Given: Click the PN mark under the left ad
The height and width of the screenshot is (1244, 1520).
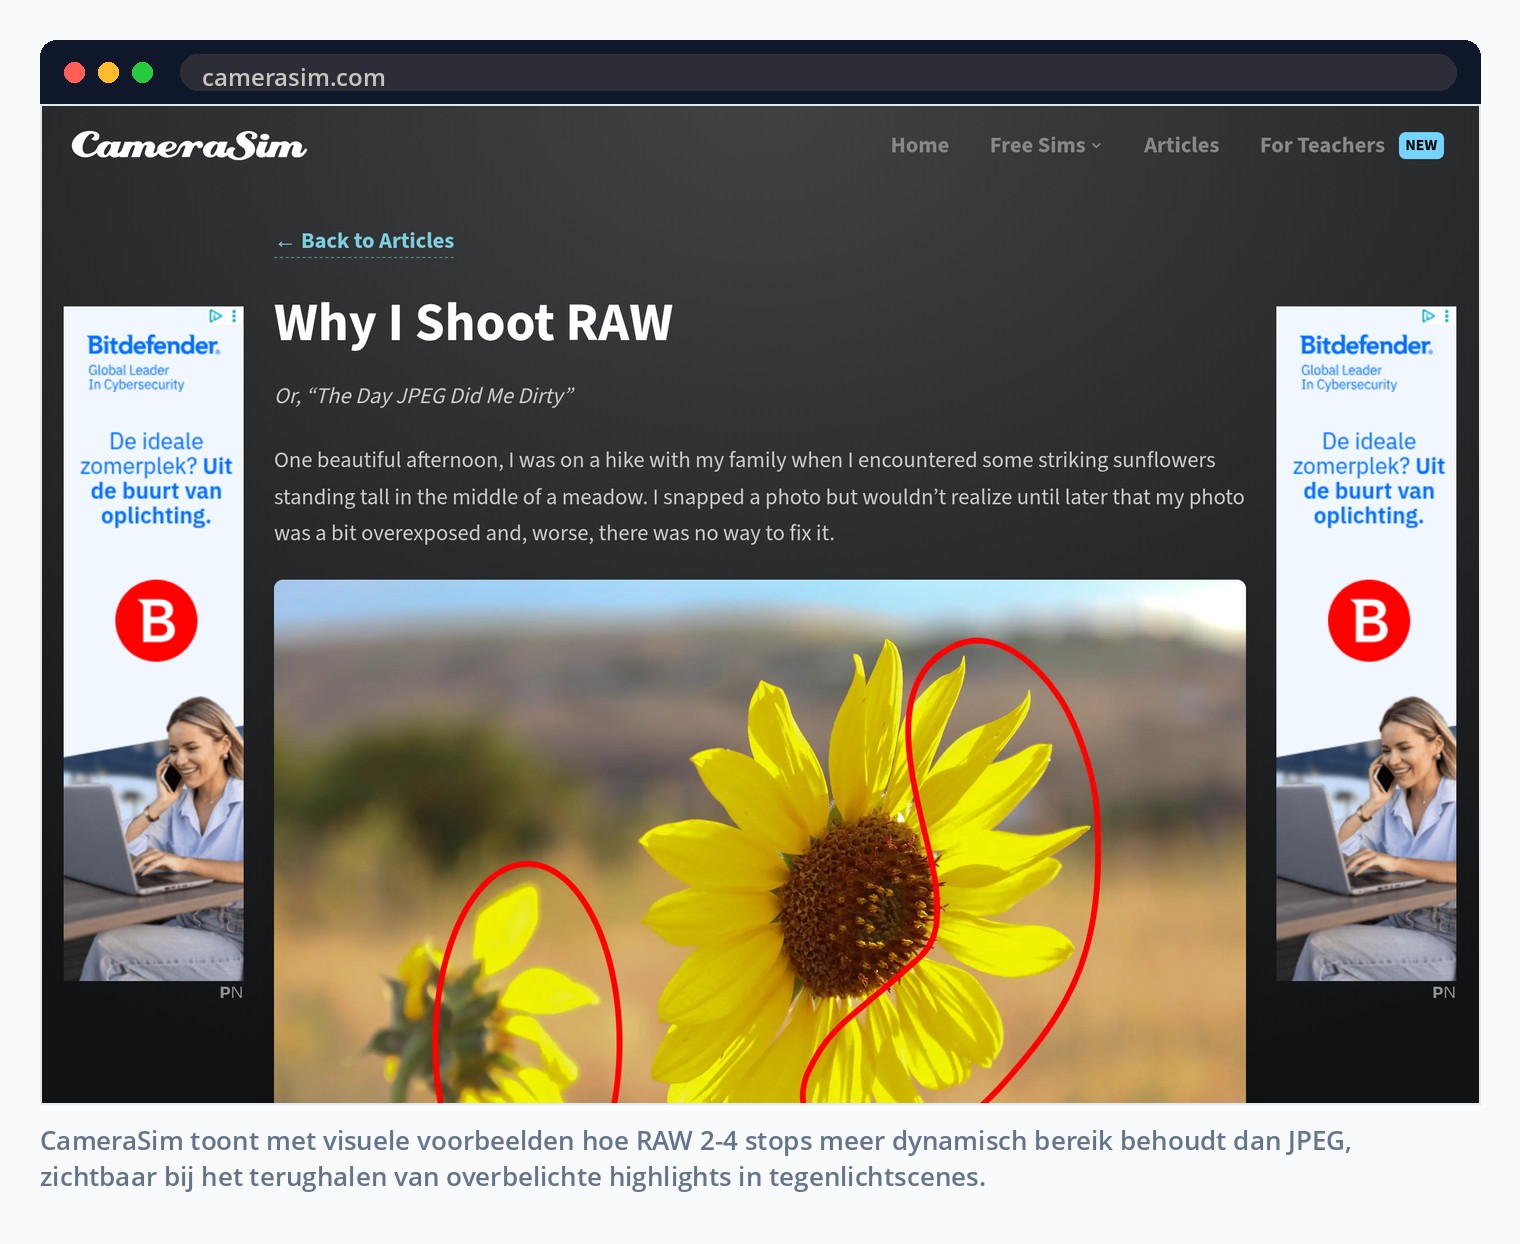Looking at the screenshot, I should pos(231,992).
